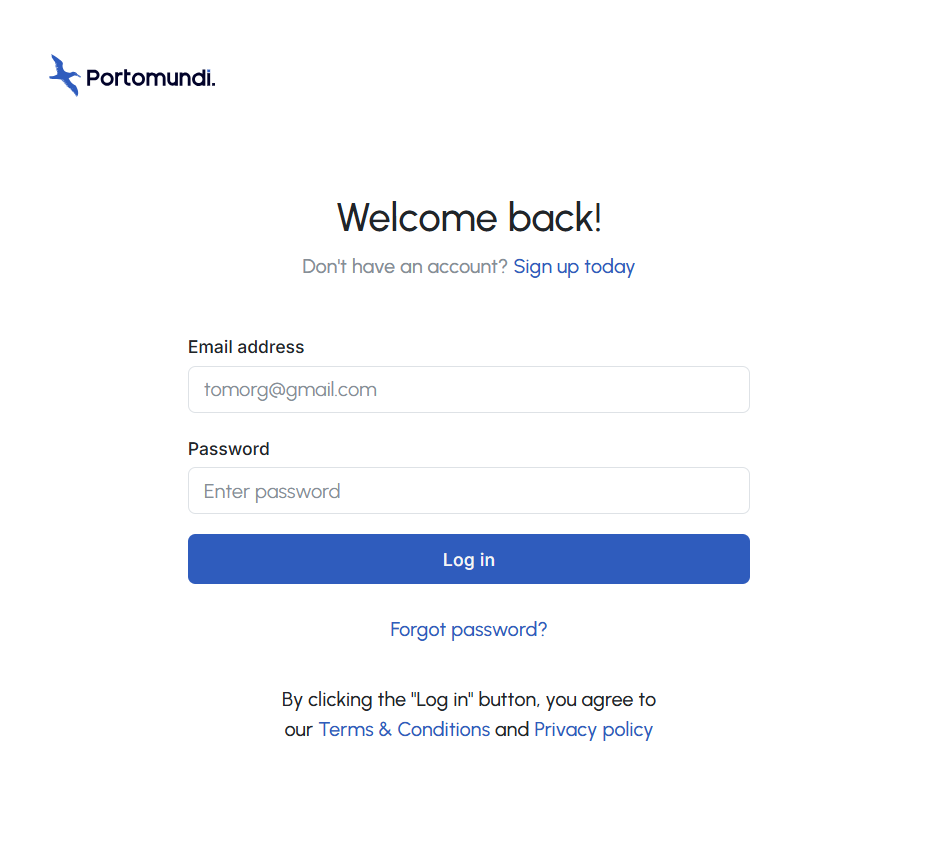Click the tomorg@gmail.com placeholder text
The image size is (932, 848).
[290, 390]
